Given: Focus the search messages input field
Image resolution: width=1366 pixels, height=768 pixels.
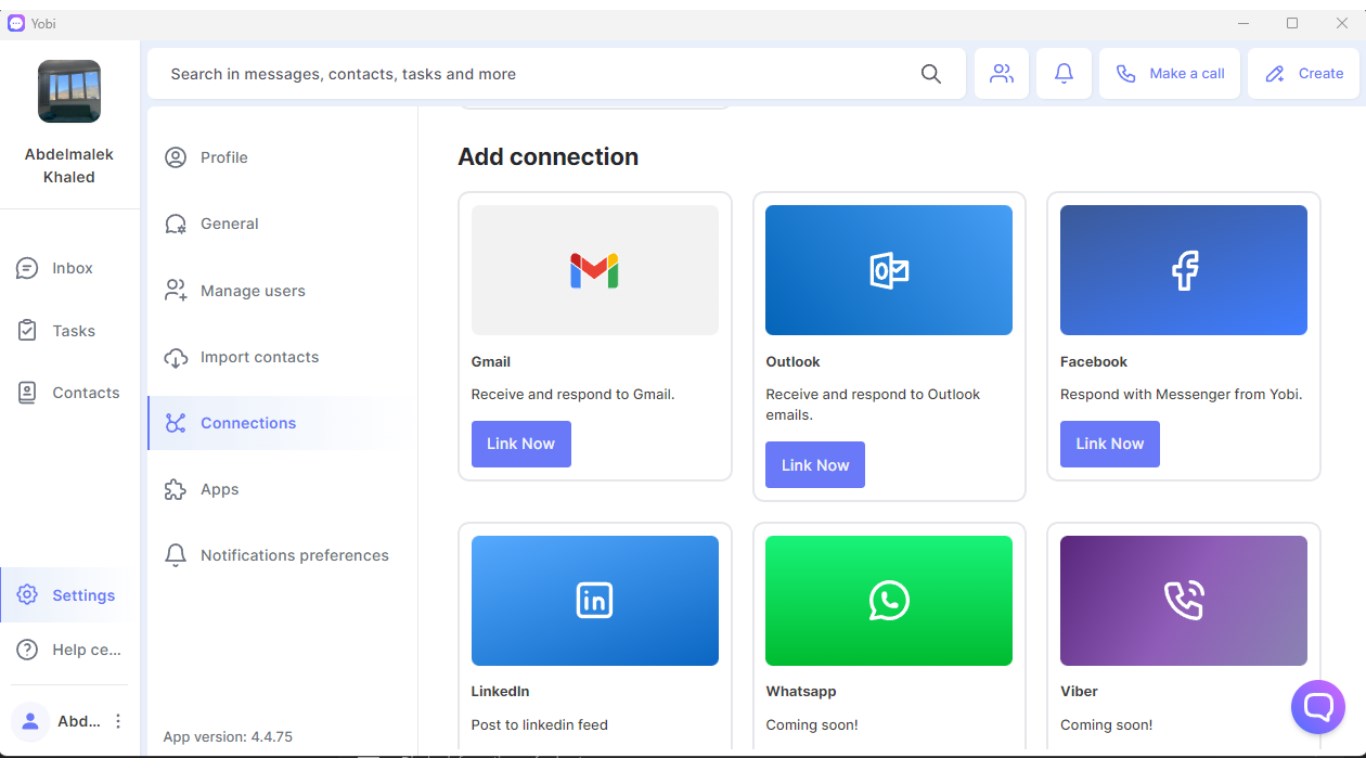Looking at the screenshot, I should (x=540, y=74).
